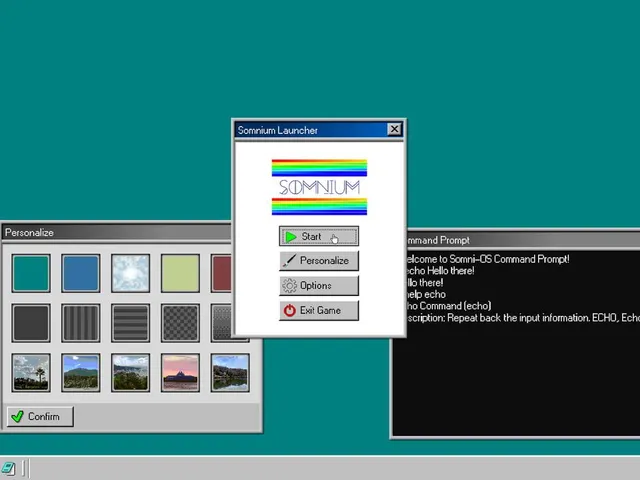Click the green play Start button
This screenshot has height=480, width=640.
(319, 236)
